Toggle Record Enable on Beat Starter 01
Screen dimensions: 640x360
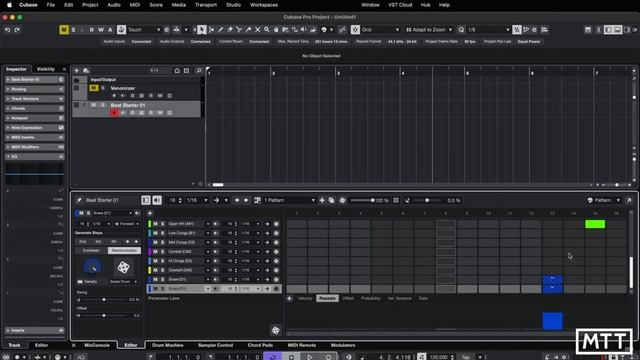[x=114, y=113]
